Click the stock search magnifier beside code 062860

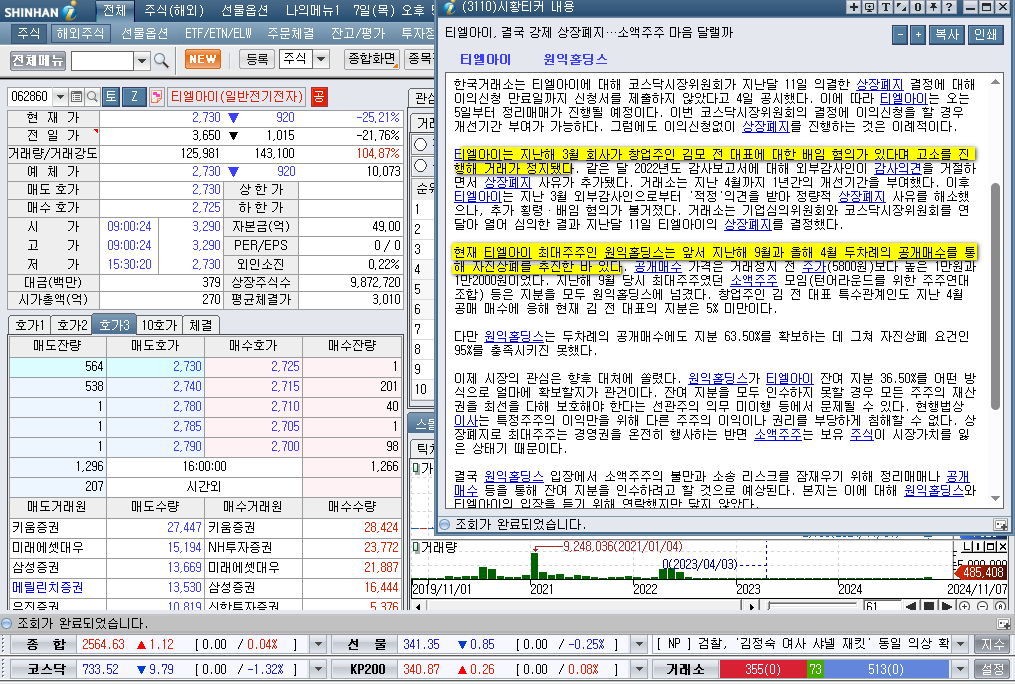pyautogui.click(x=92, y=97)
